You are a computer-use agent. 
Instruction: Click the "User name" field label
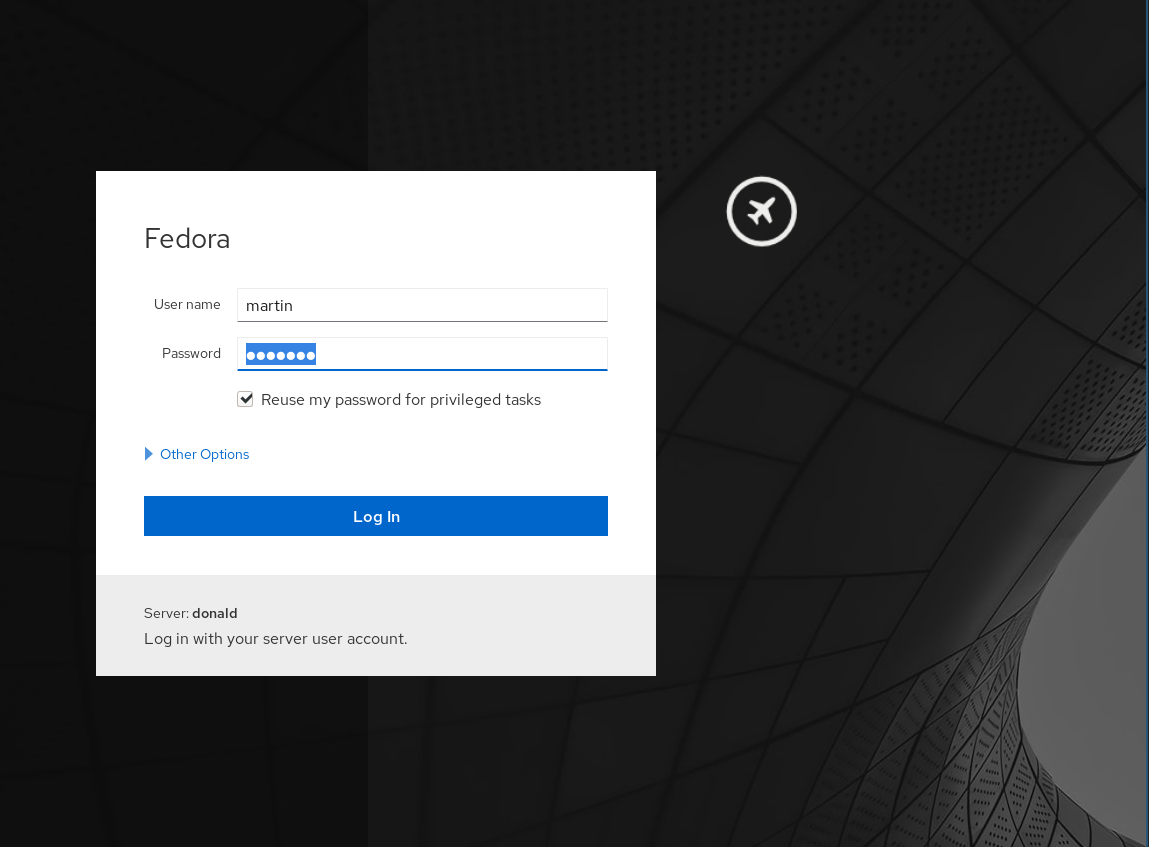click(x=187, y=304)
